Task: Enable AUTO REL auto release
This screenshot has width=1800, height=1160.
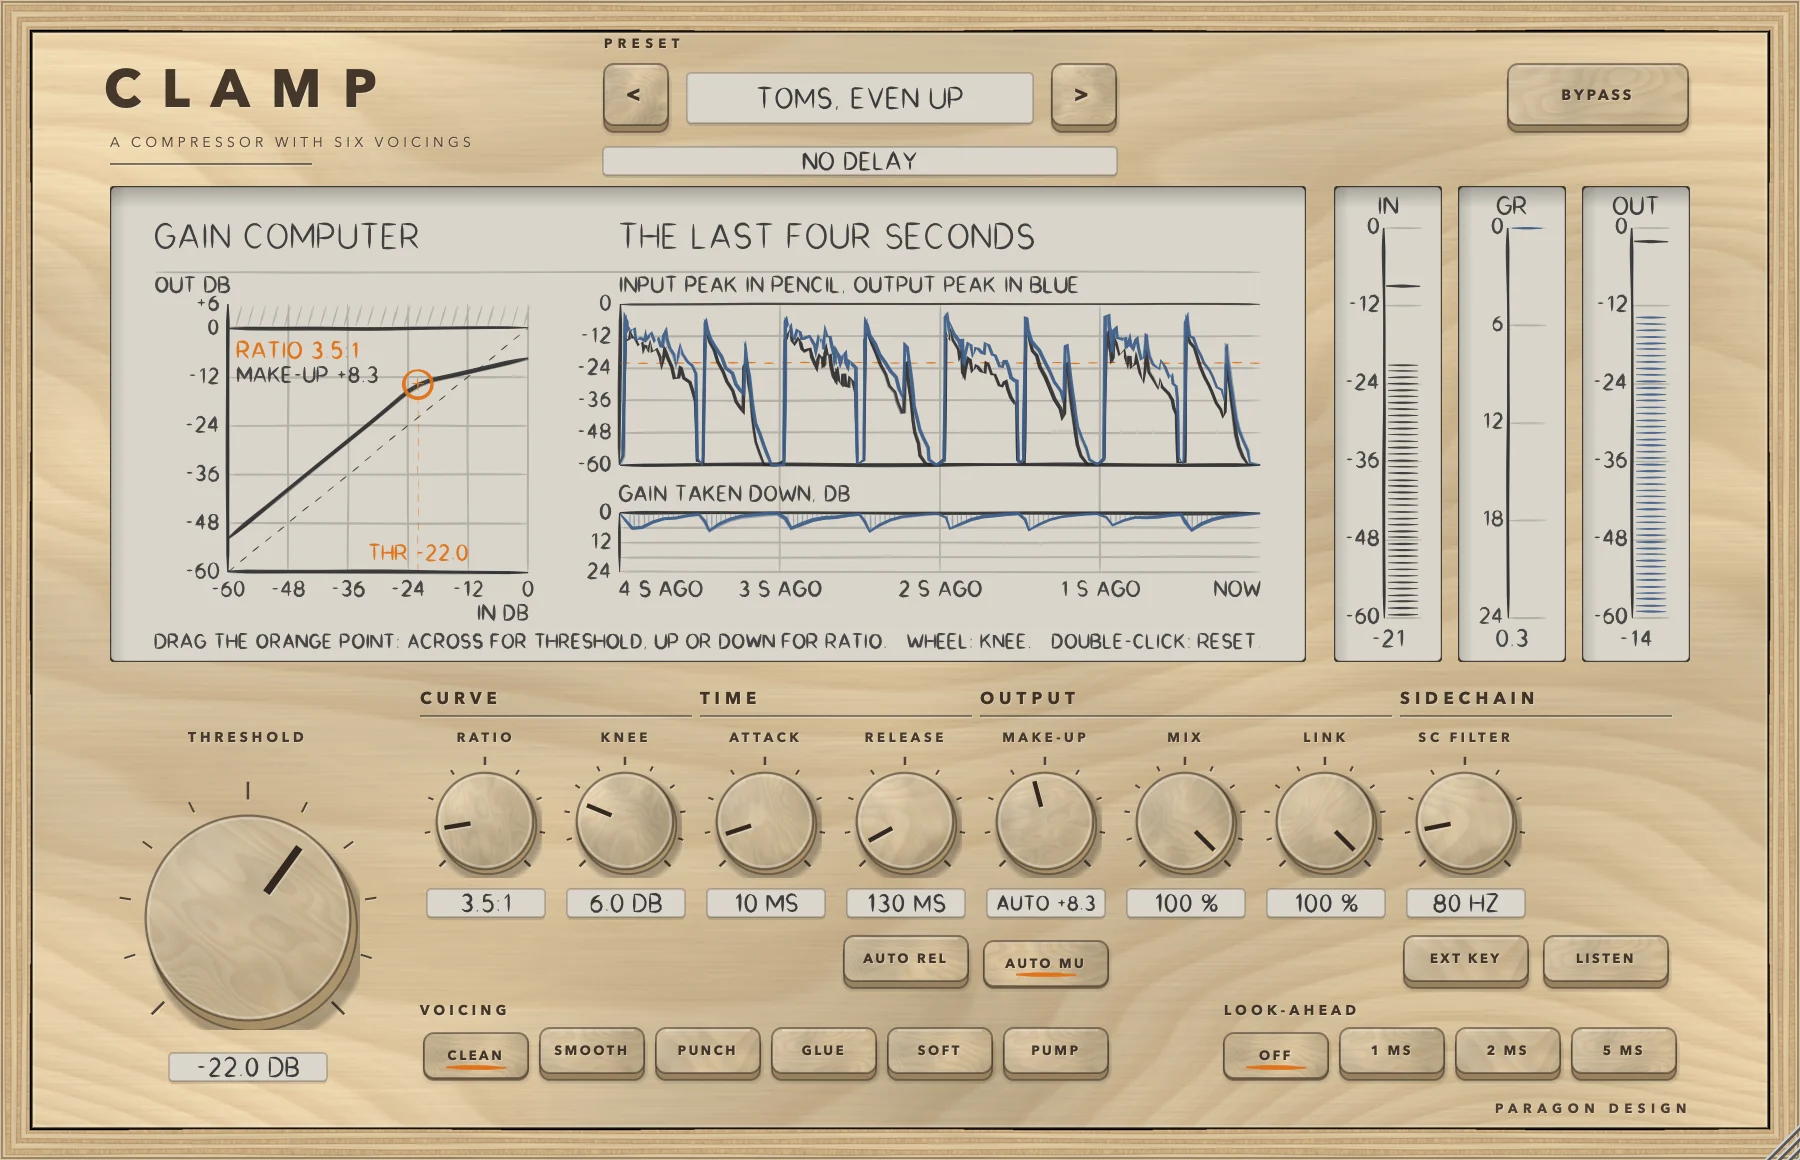Action: pyautogui.click(x=906, y=960)
